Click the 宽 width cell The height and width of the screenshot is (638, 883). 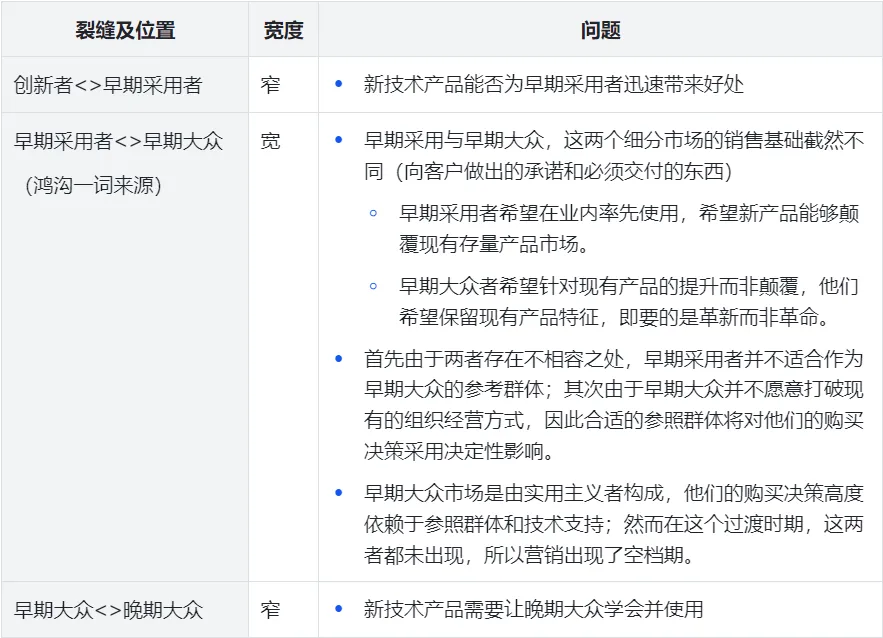point(270,141)
